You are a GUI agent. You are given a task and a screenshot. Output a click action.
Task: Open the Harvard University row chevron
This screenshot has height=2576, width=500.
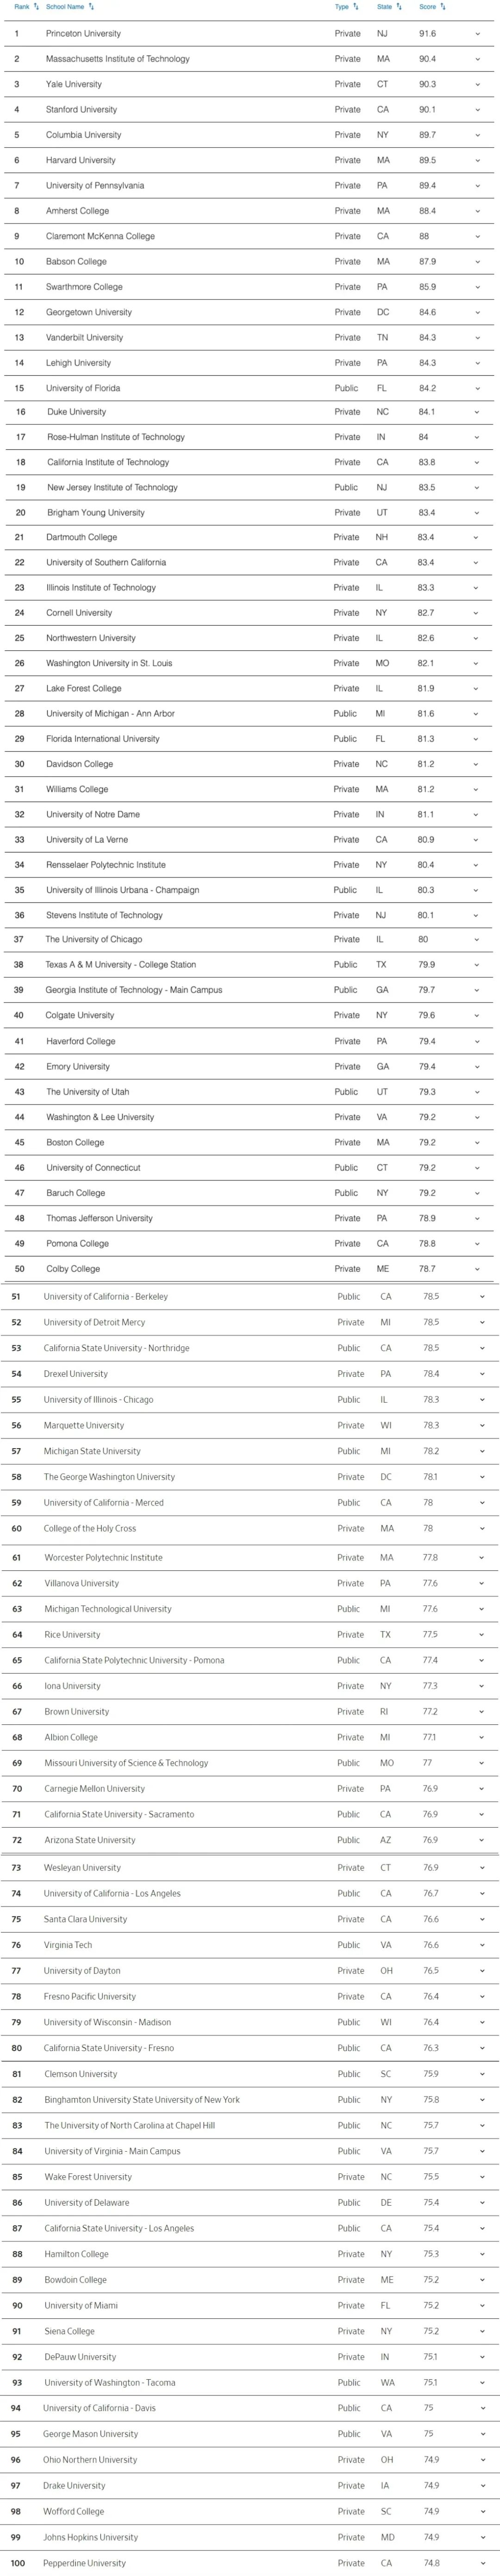tap(477, 160)
